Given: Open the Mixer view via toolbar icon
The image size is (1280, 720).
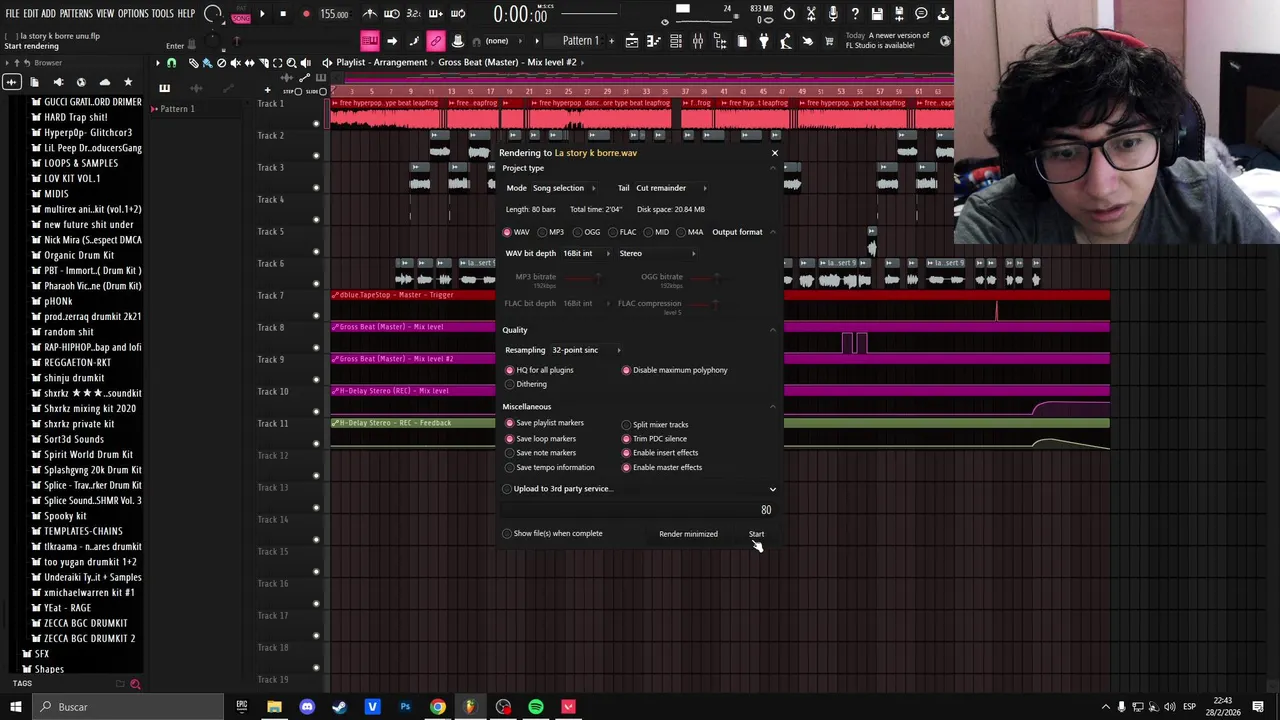Looking at the screenshot, I should 698,41.
